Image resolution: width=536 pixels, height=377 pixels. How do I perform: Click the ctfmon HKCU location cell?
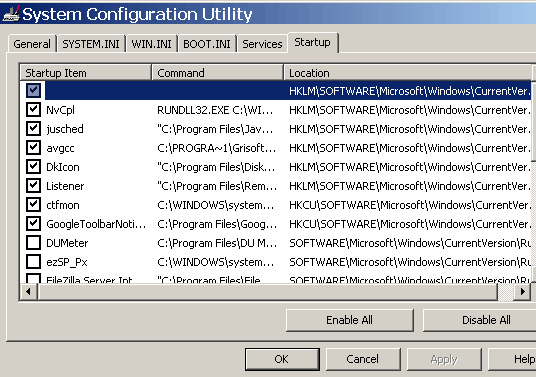(410, 205)
